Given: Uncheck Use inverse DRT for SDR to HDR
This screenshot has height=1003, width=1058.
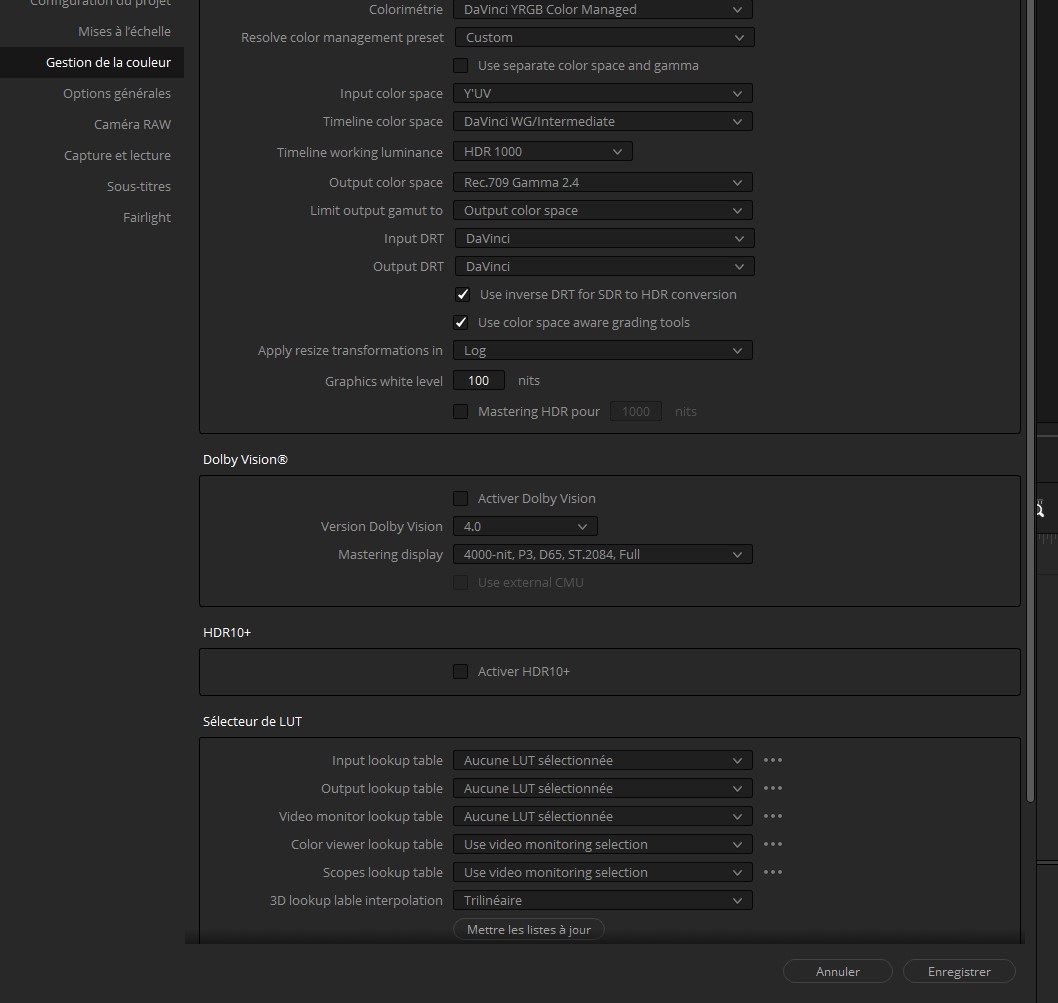Looking at the screenshot, I should 462,294.
